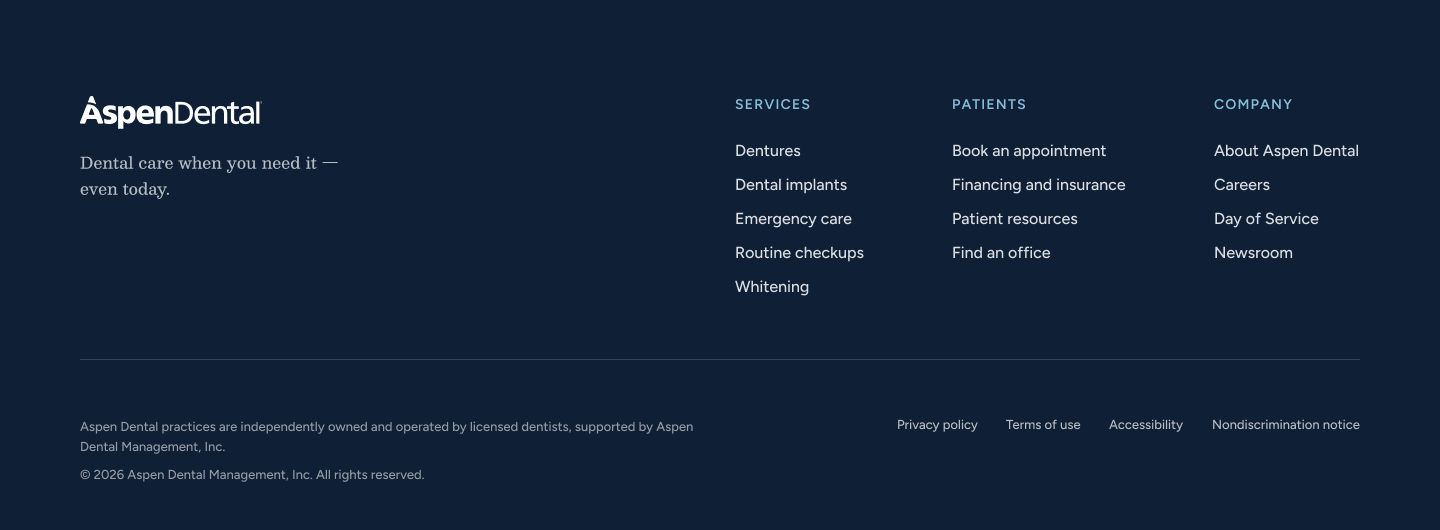Visit the Careers link
This screenshot has height=530, width=1440.
(1242, 185)
